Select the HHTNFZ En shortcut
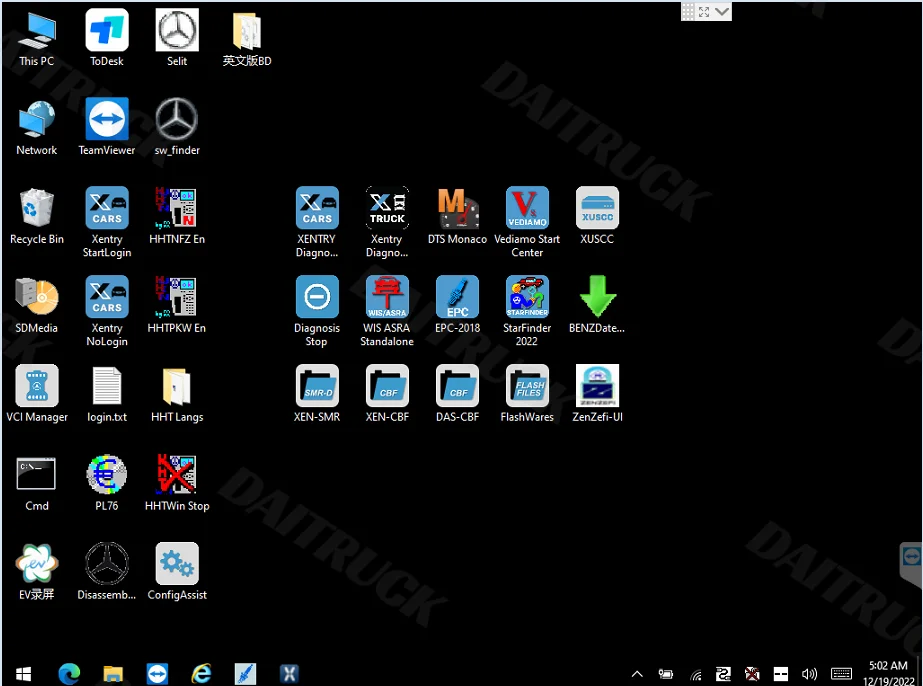This screenshot has height=686, width=923. [x=177, y=216]
